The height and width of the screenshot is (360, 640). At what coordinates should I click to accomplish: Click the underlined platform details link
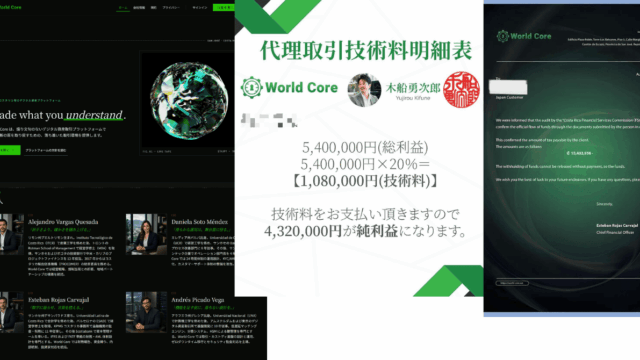pyautogui.click(x=46, y=151)
